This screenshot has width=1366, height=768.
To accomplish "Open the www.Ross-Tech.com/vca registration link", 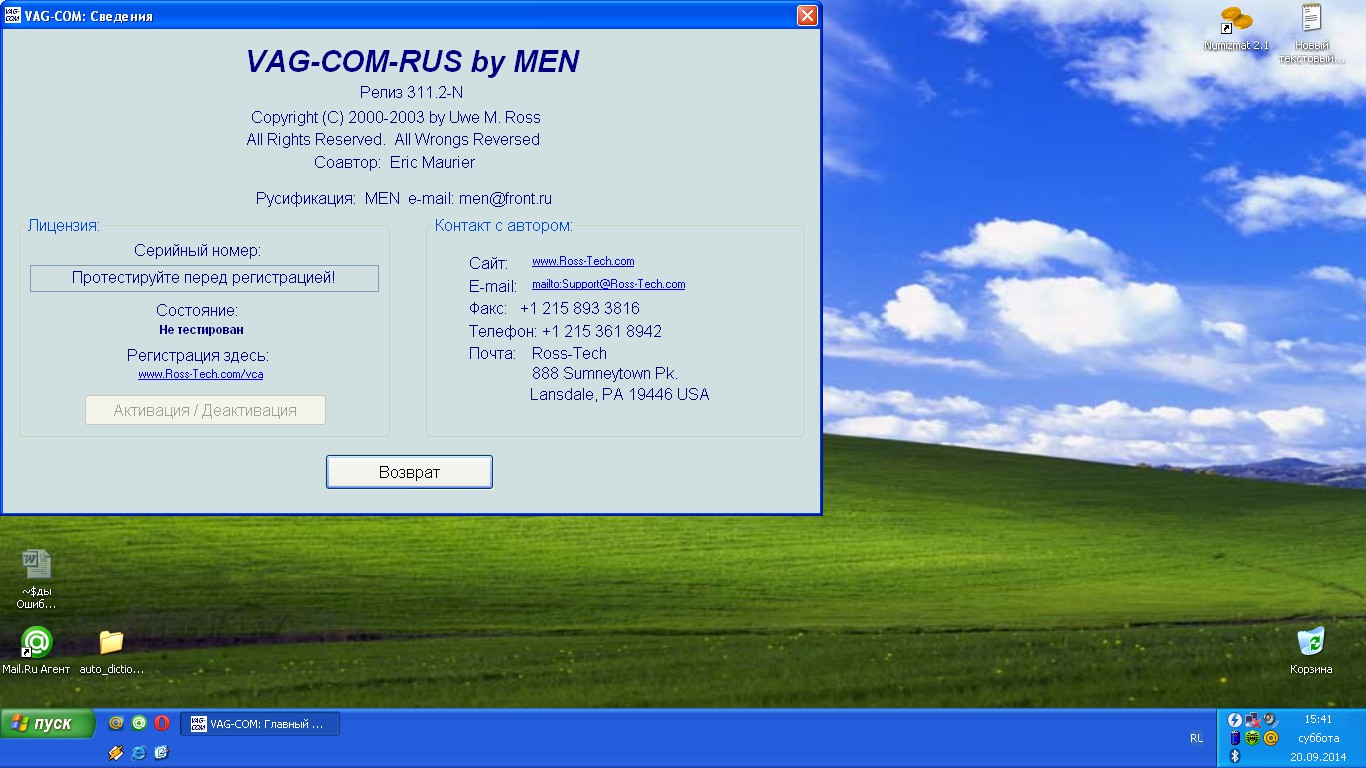I will (201, 374).
